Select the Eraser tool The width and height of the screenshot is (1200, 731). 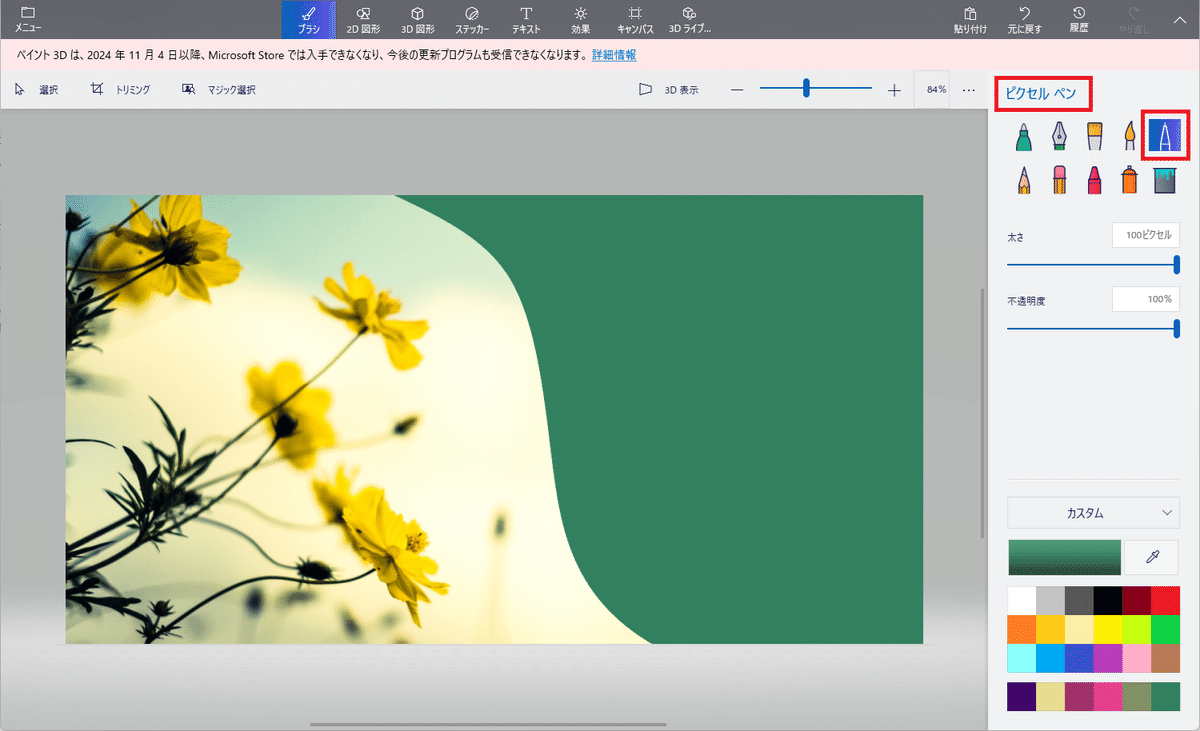coord(1059,180)
